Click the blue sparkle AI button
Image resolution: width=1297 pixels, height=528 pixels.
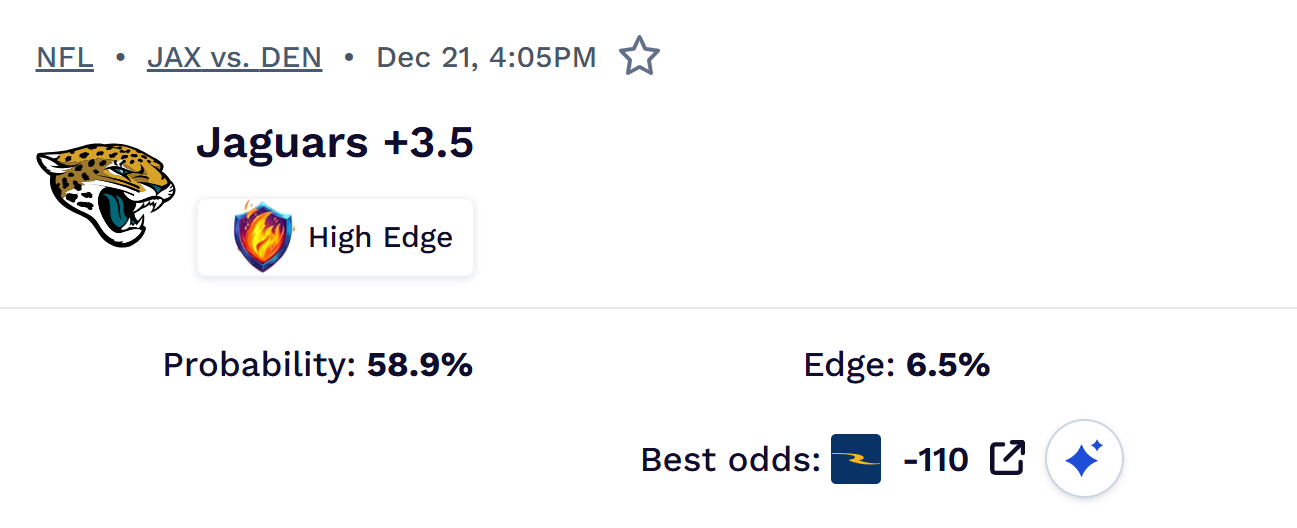click(x=1084, y=460)
